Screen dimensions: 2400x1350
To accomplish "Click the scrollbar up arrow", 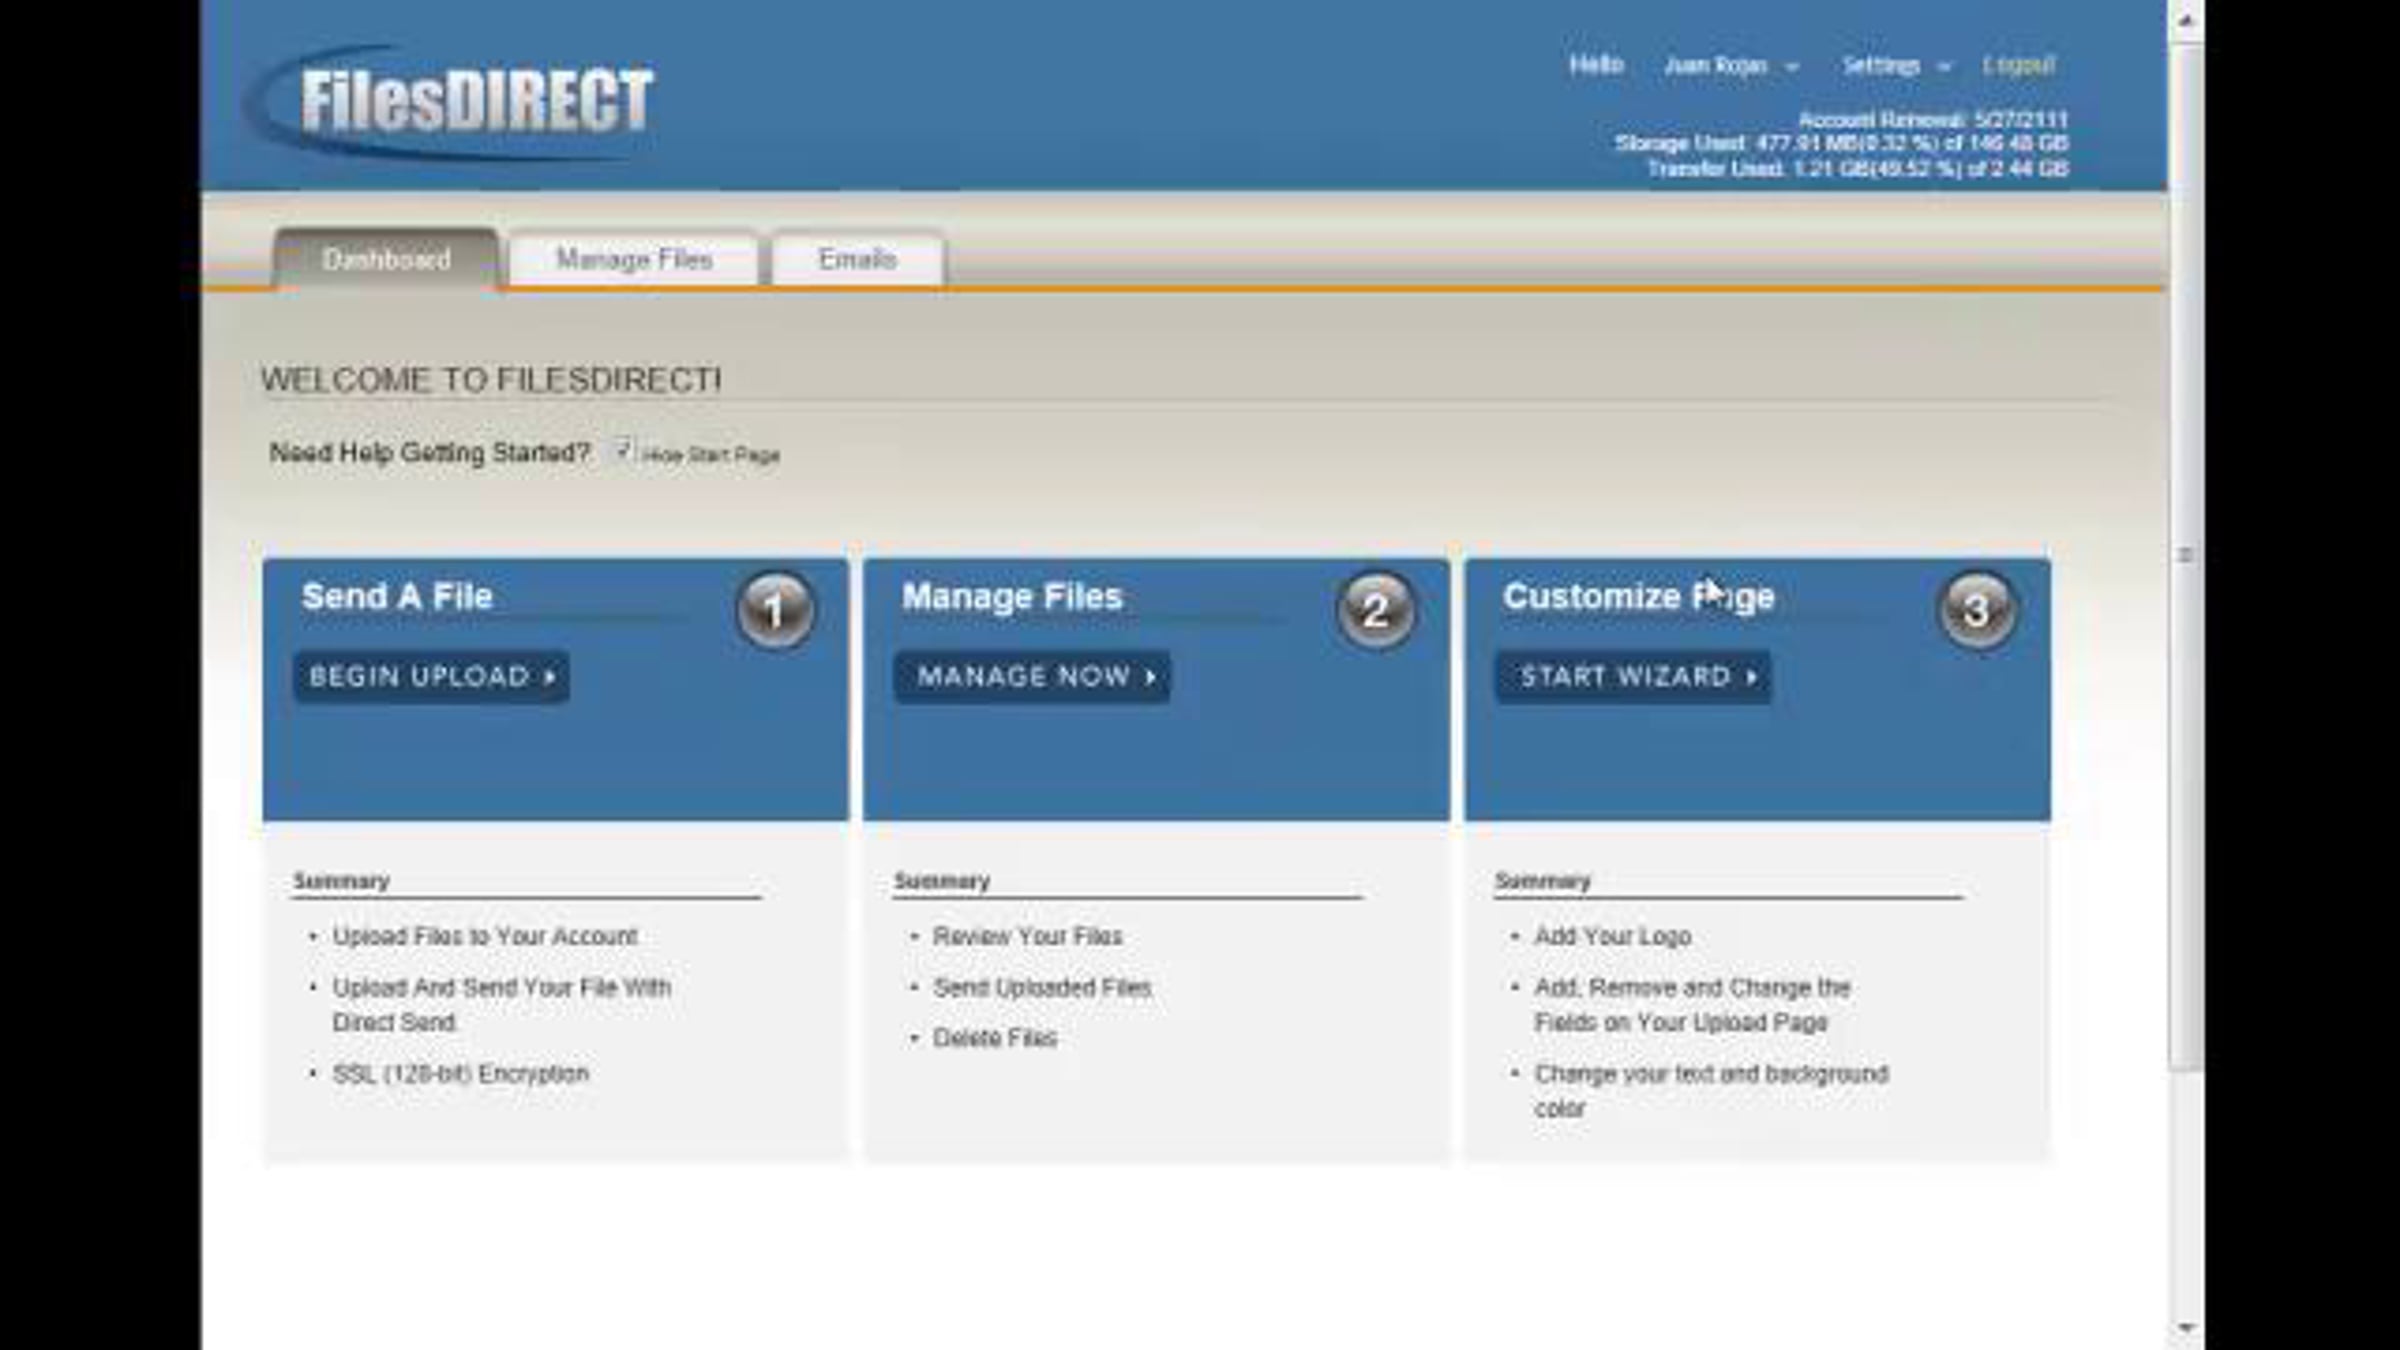I will point(2185,20).
